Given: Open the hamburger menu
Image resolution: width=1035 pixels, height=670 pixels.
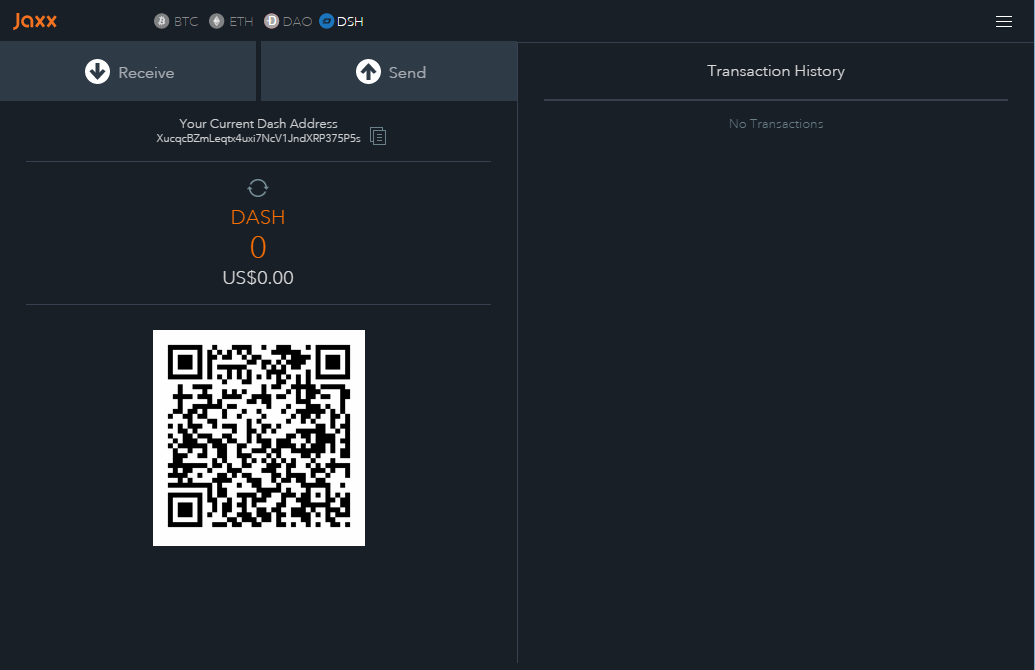Looking at the screenshot, I should click(1003, 22).
